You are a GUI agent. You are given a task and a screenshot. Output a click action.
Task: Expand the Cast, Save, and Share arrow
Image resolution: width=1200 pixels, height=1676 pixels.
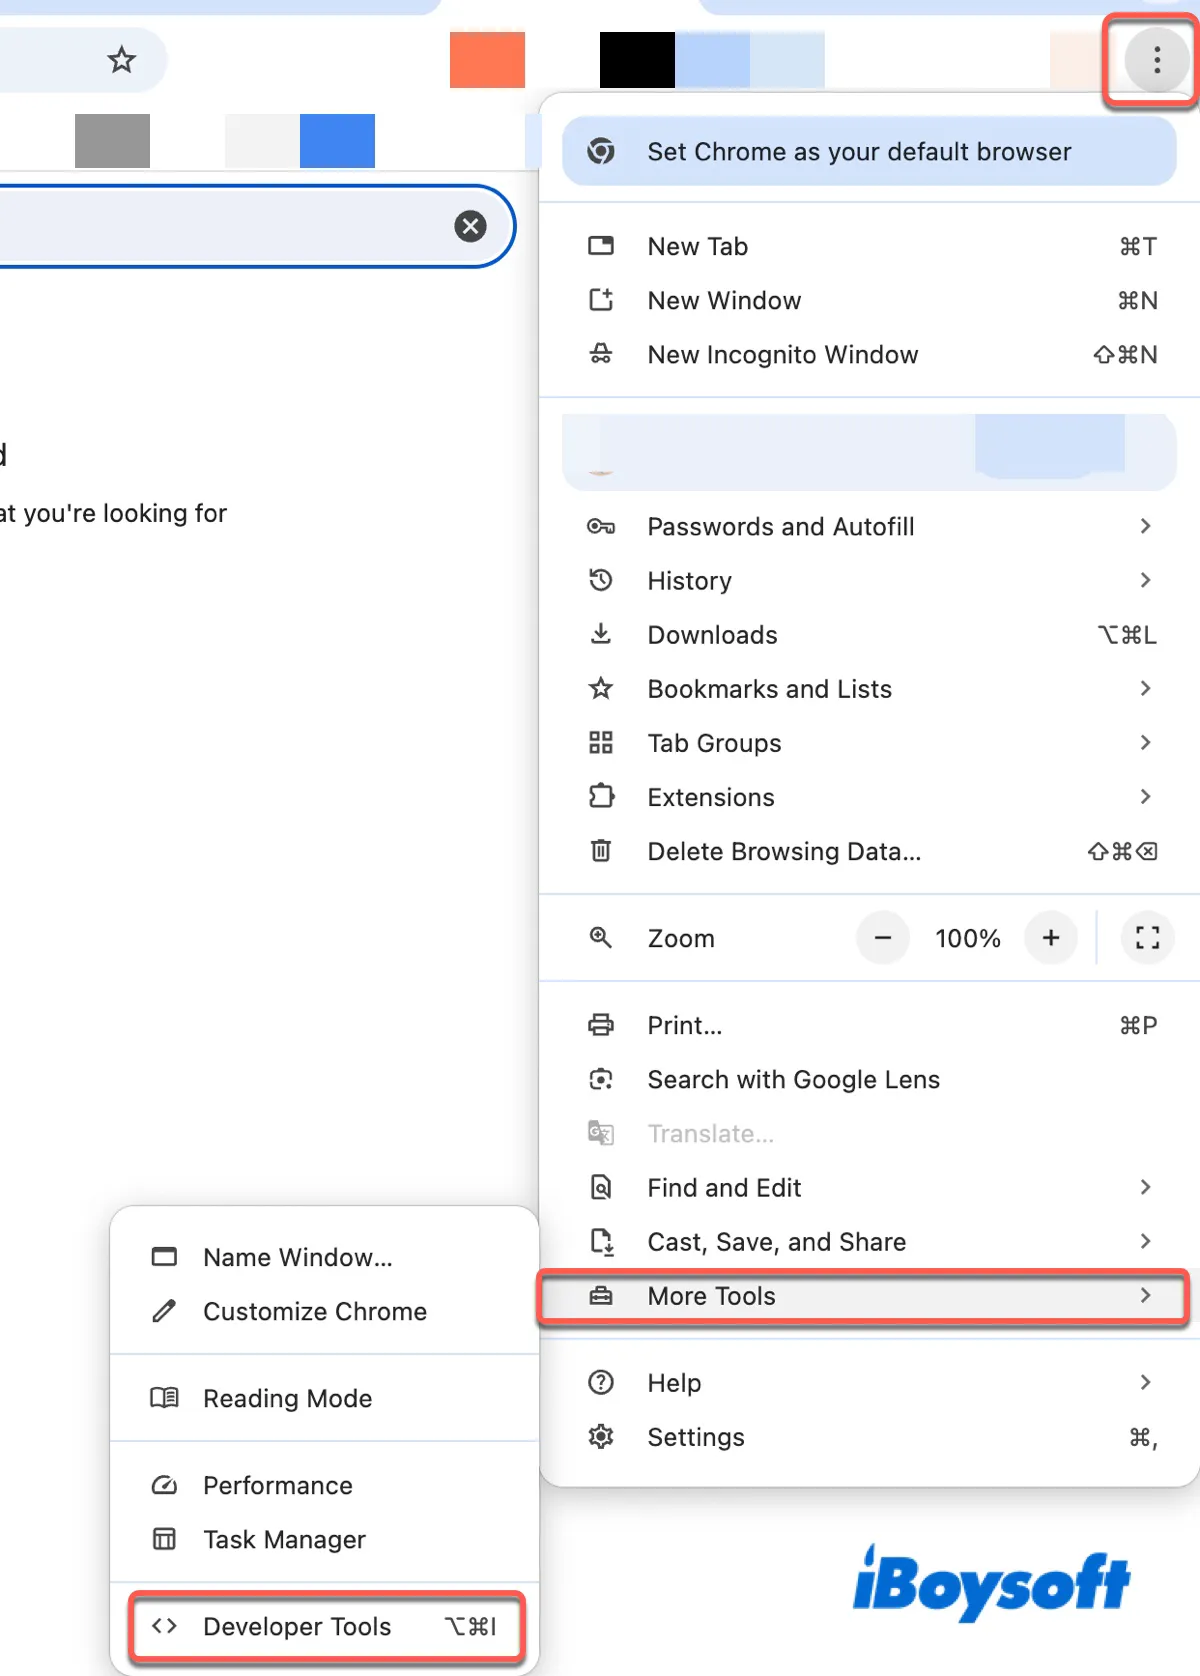1146,1241
